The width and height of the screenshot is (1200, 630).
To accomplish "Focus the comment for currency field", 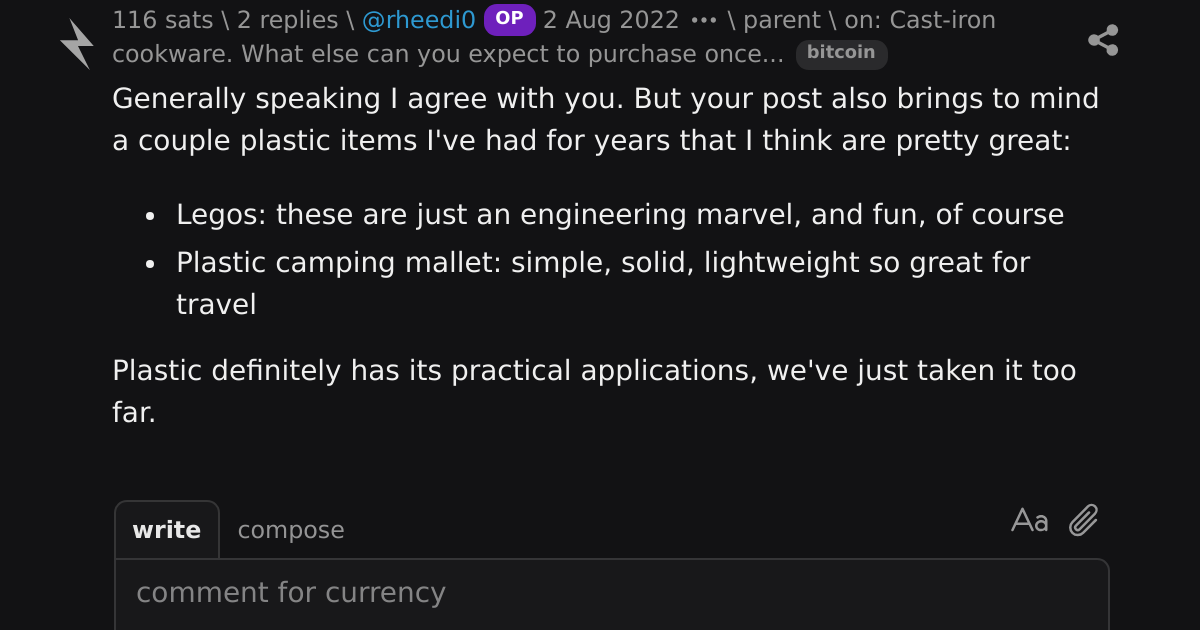I will click(612, 594).
